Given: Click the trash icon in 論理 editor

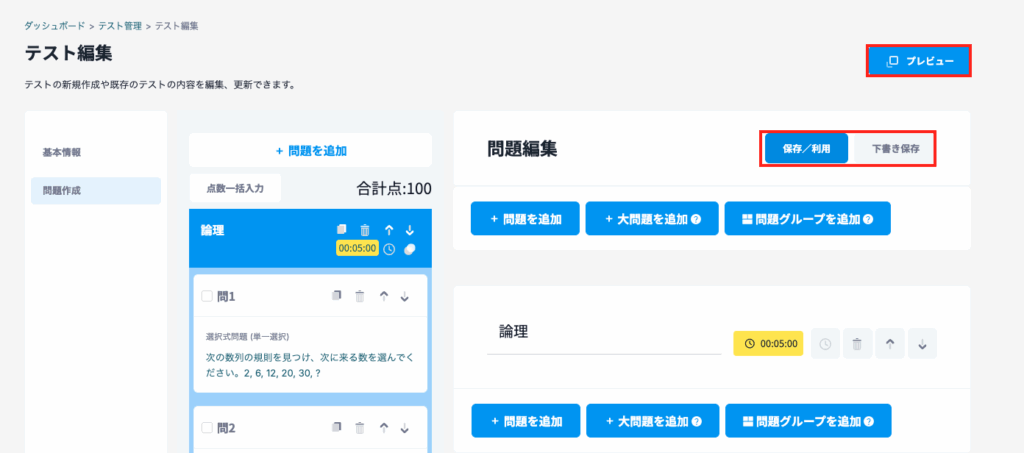Looking at the screenshot, I should point(857,343).
